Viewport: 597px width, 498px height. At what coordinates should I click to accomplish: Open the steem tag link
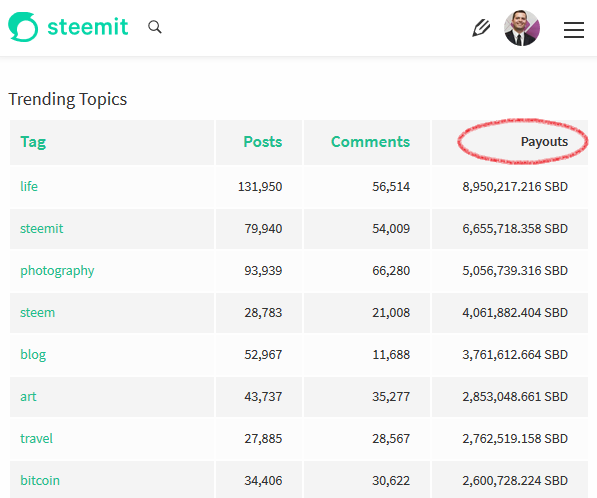click(x=37, y=313)
